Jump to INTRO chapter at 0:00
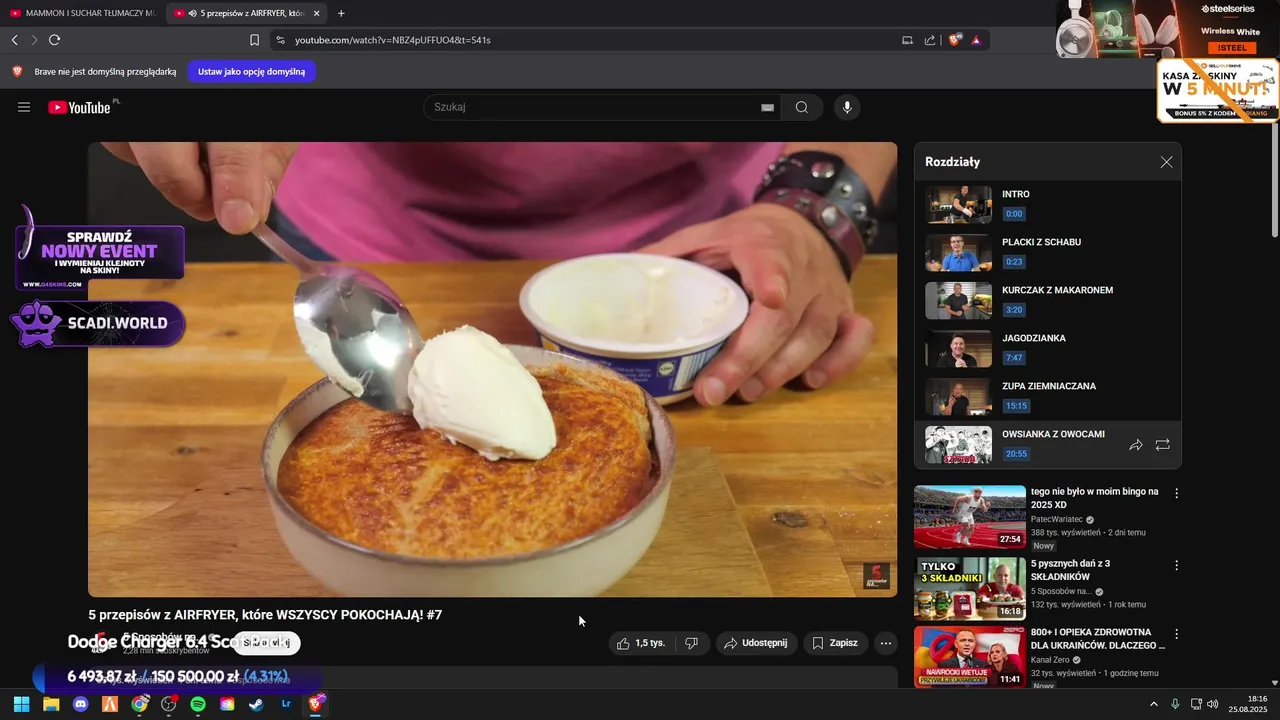 (1048, 204)
